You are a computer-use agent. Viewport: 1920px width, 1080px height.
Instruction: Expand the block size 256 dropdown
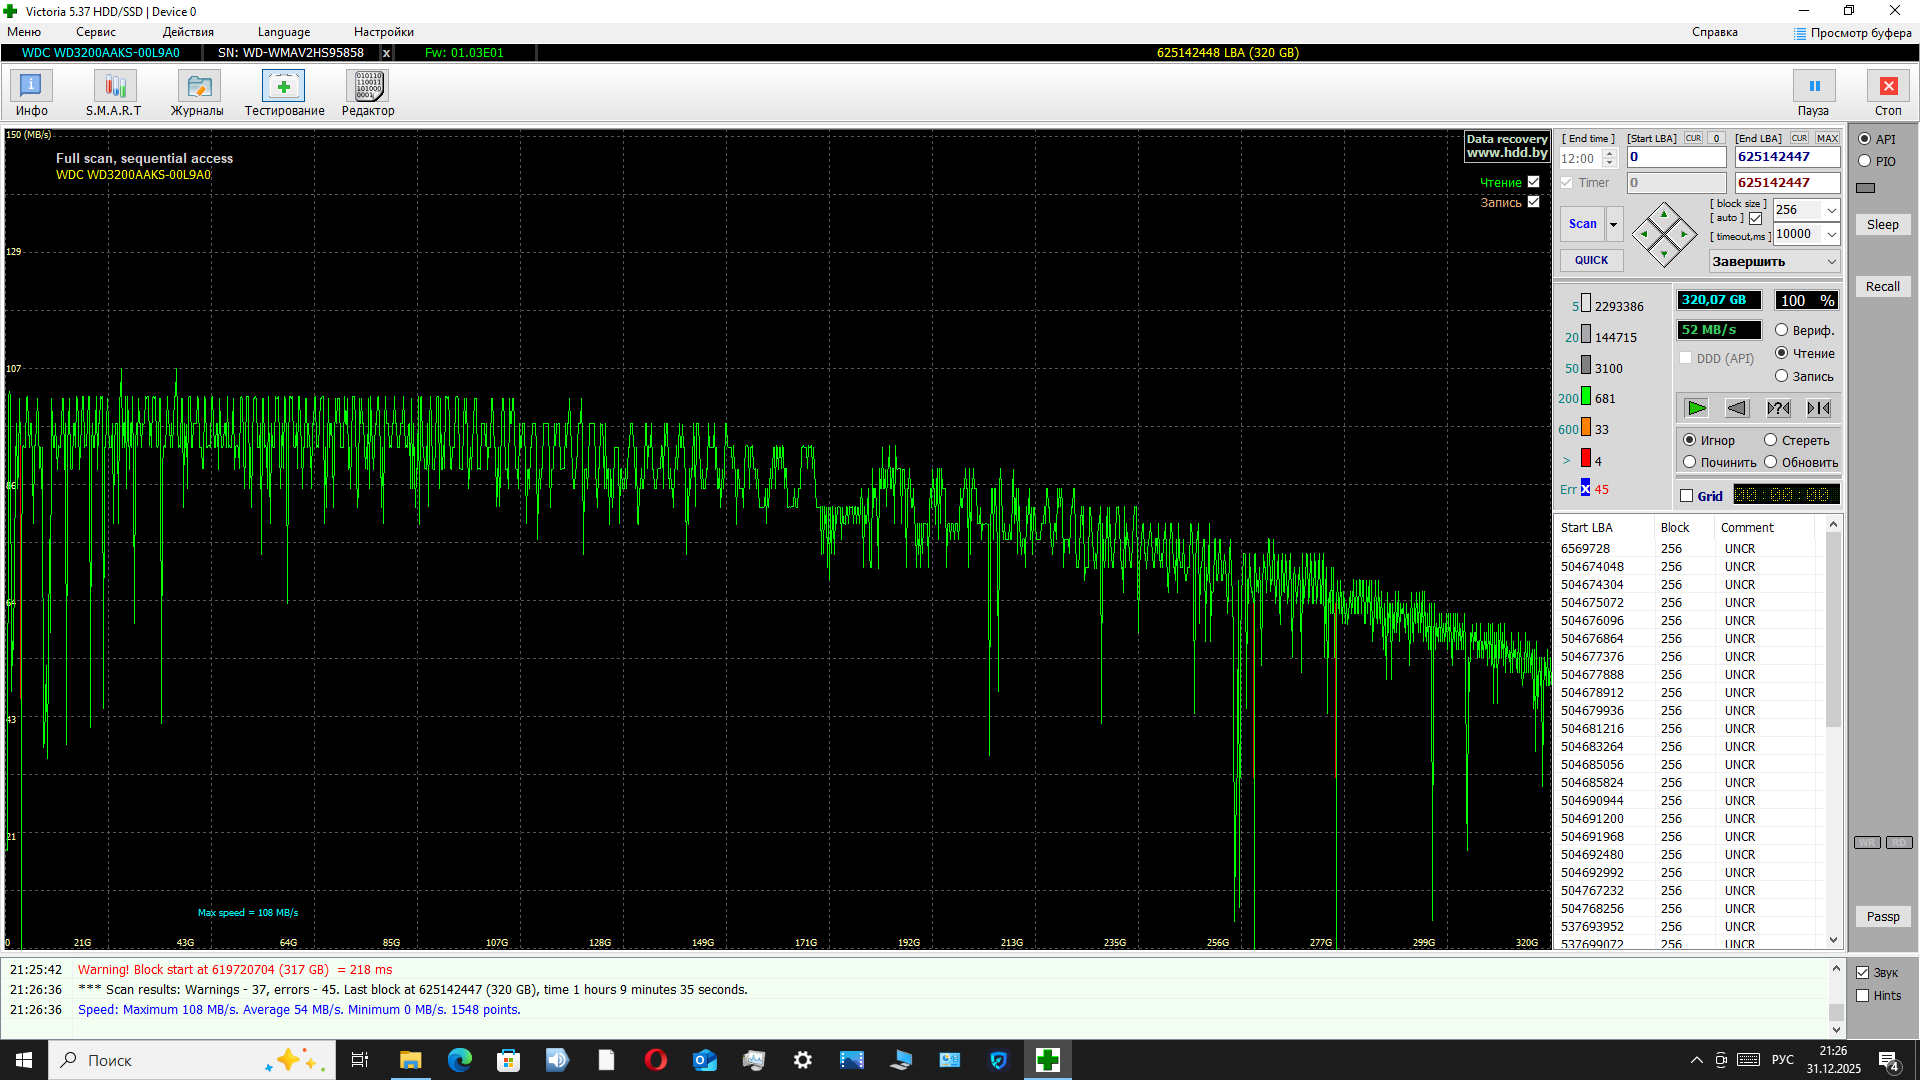(x=1831, y=210)
